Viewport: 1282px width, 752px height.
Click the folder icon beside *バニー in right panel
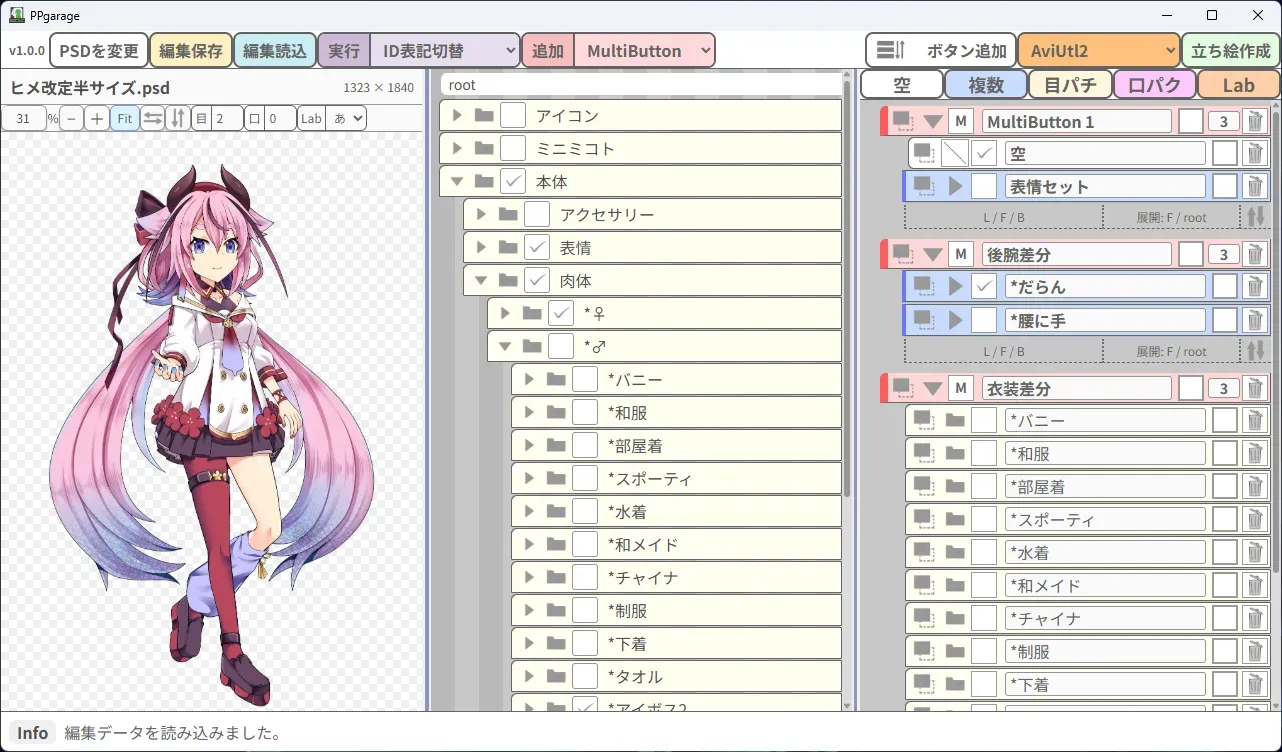tap(955, 421)
